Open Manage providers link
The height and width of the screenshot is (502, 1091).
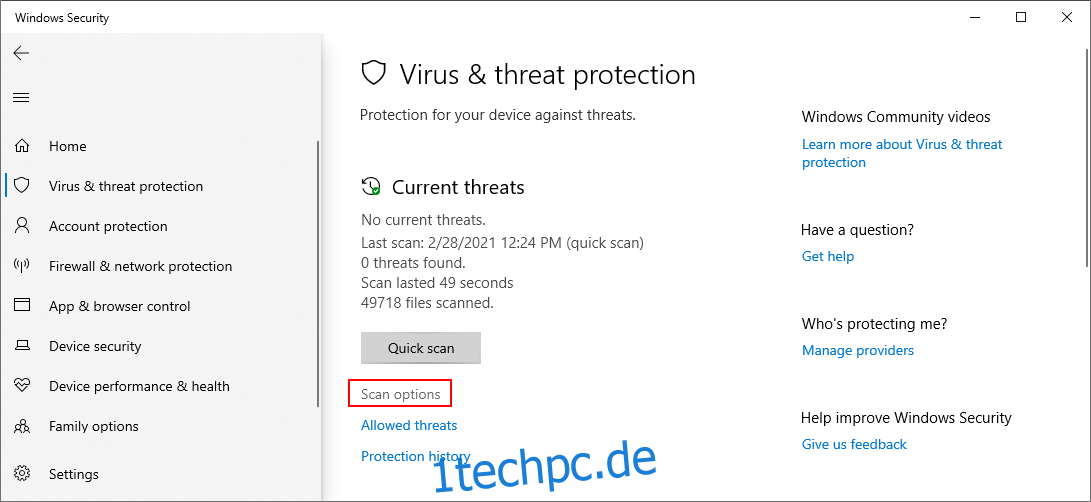pos(858,350)
